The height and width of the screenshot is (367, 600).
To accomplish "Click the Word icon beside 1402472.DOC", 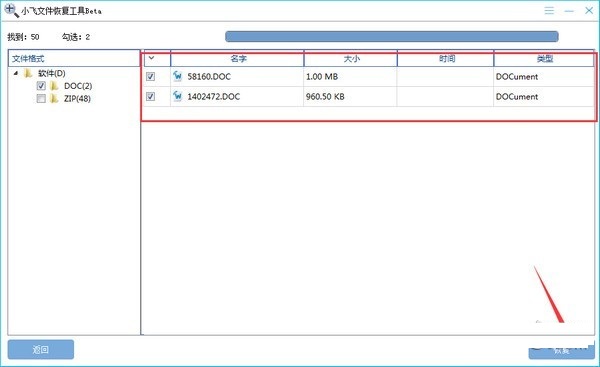I will [177, 96].
